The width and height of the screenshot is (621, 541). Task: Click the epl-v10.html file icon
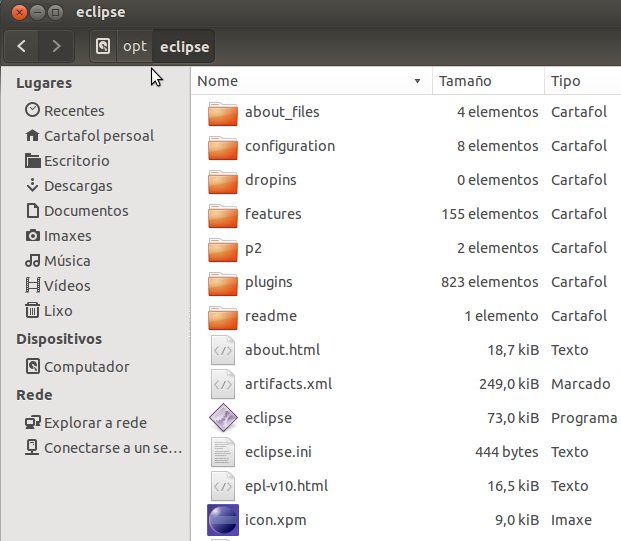pyautogui.click(x=223, y=486)
